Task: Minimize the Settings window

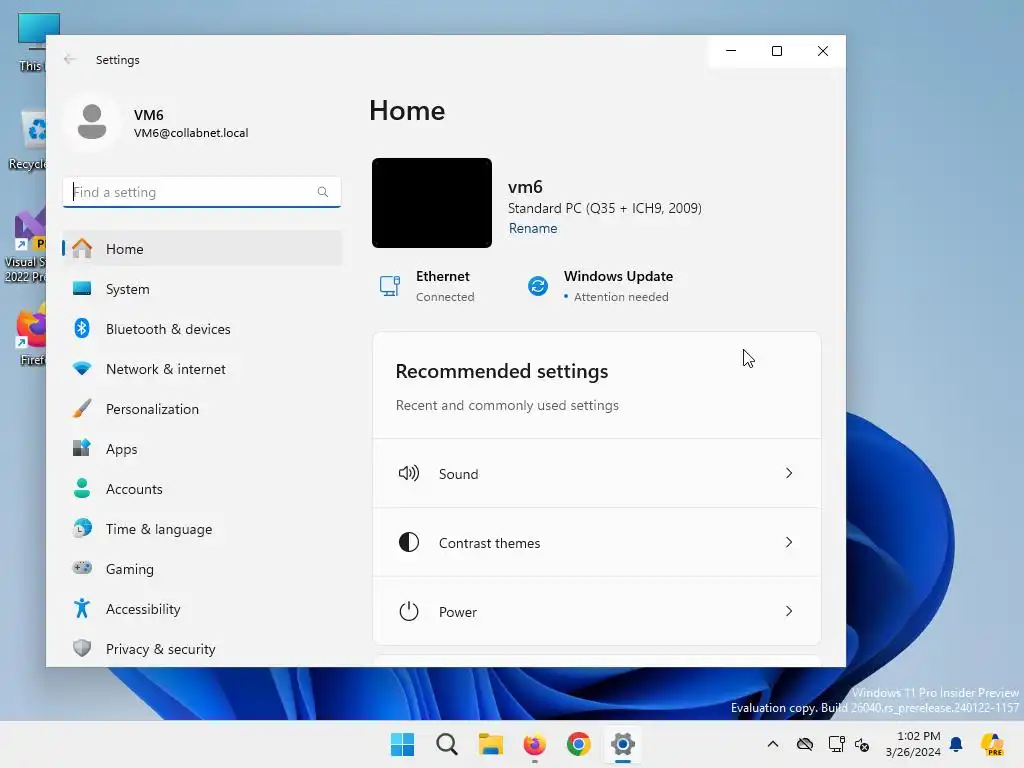Action: [731, 51]
